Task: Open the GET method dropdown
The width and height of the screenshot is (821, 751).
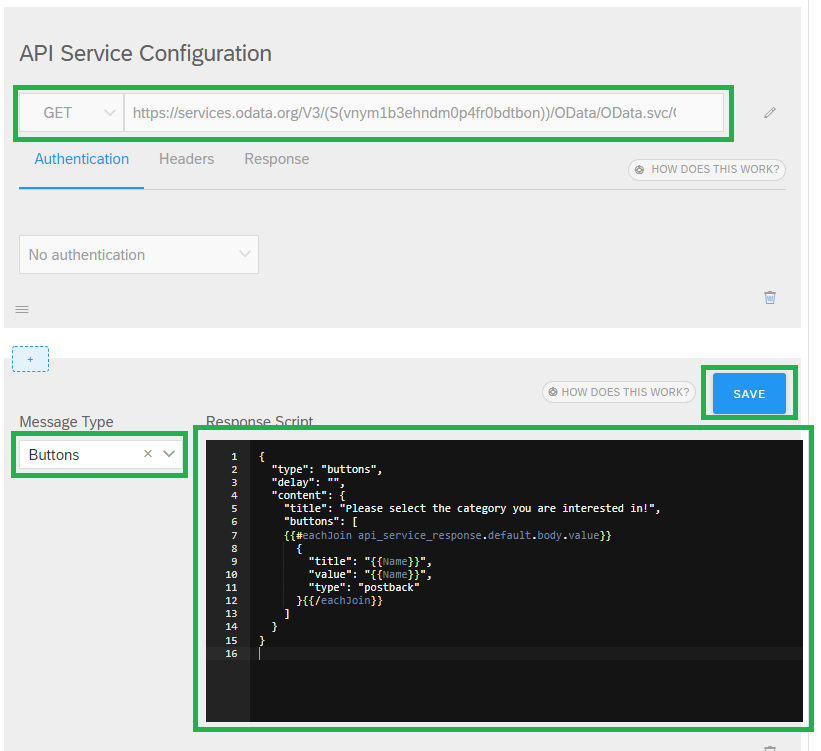Action: (72, 113)
